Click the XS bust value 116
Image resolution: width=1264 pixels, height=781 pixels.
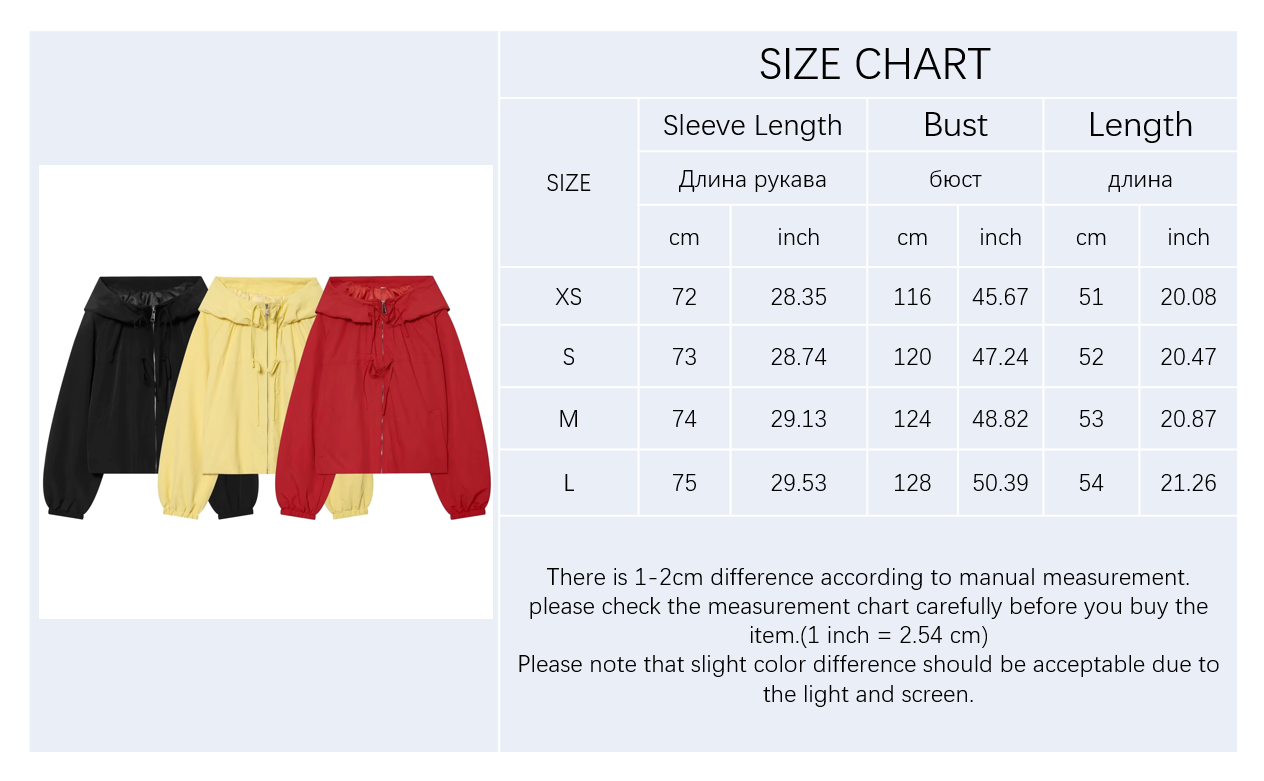pyautogui.click(x=912, y=297)
